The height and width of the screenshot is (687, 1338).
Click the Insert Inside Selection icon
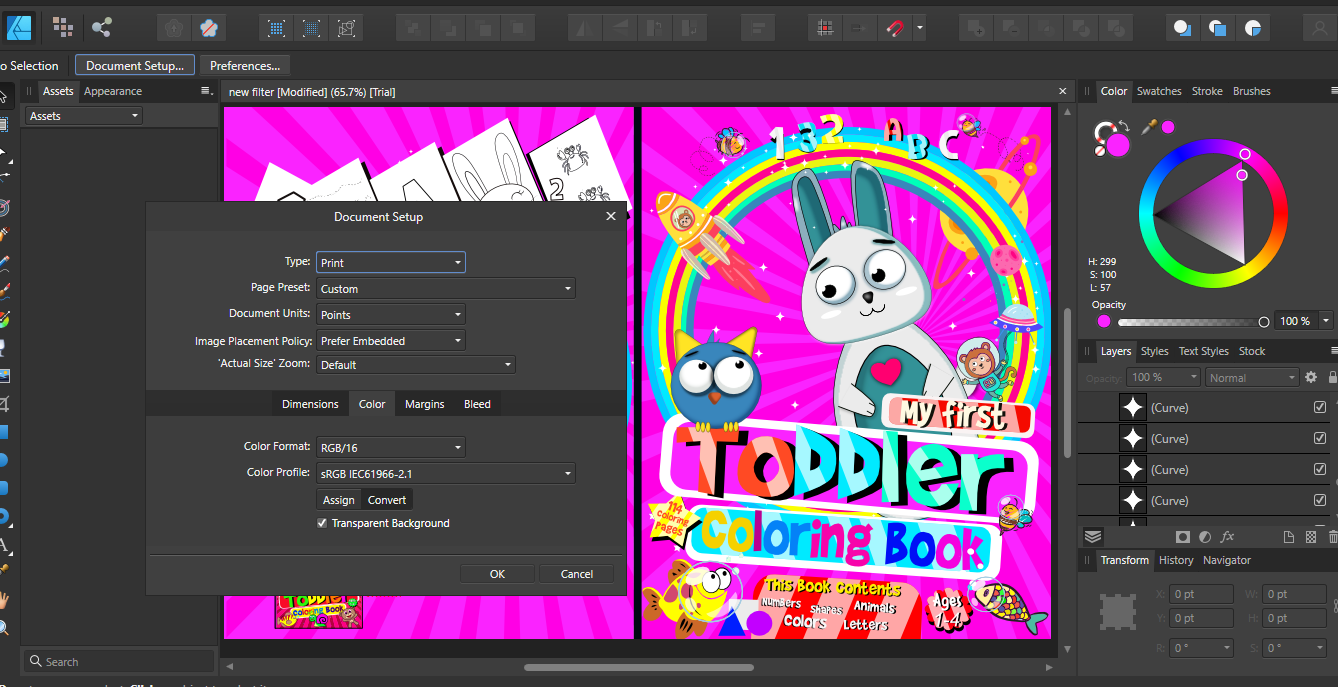point(1252,28)
